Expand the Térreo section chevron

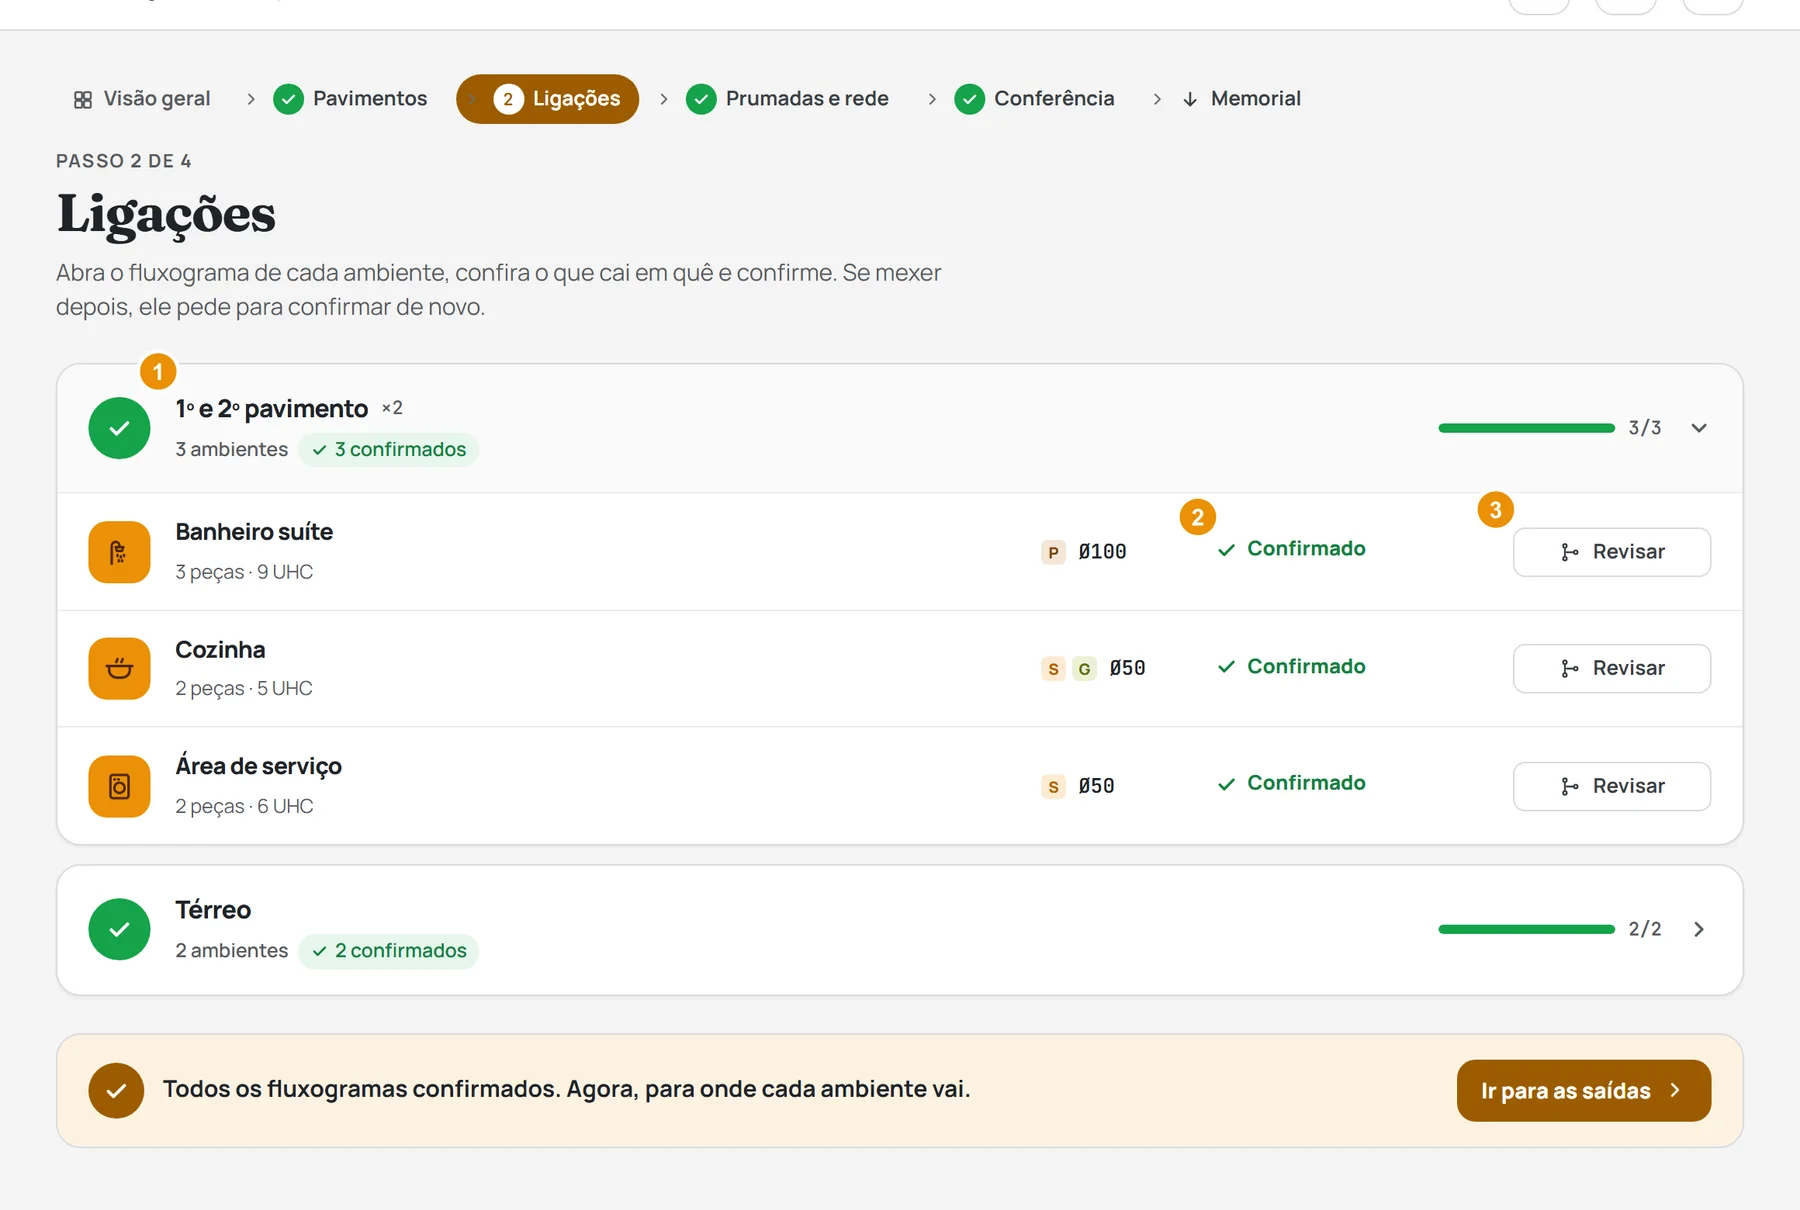(1699, 929)
